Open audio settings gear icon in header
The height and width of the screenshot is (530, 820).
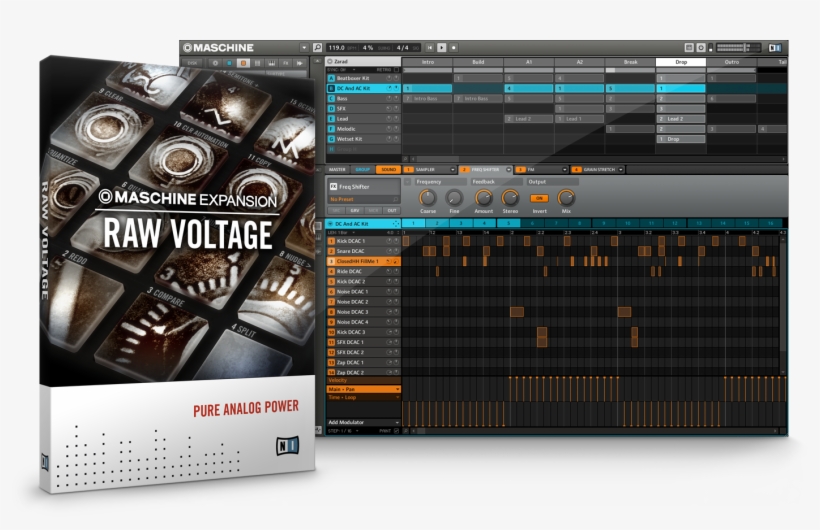[701, 48]
